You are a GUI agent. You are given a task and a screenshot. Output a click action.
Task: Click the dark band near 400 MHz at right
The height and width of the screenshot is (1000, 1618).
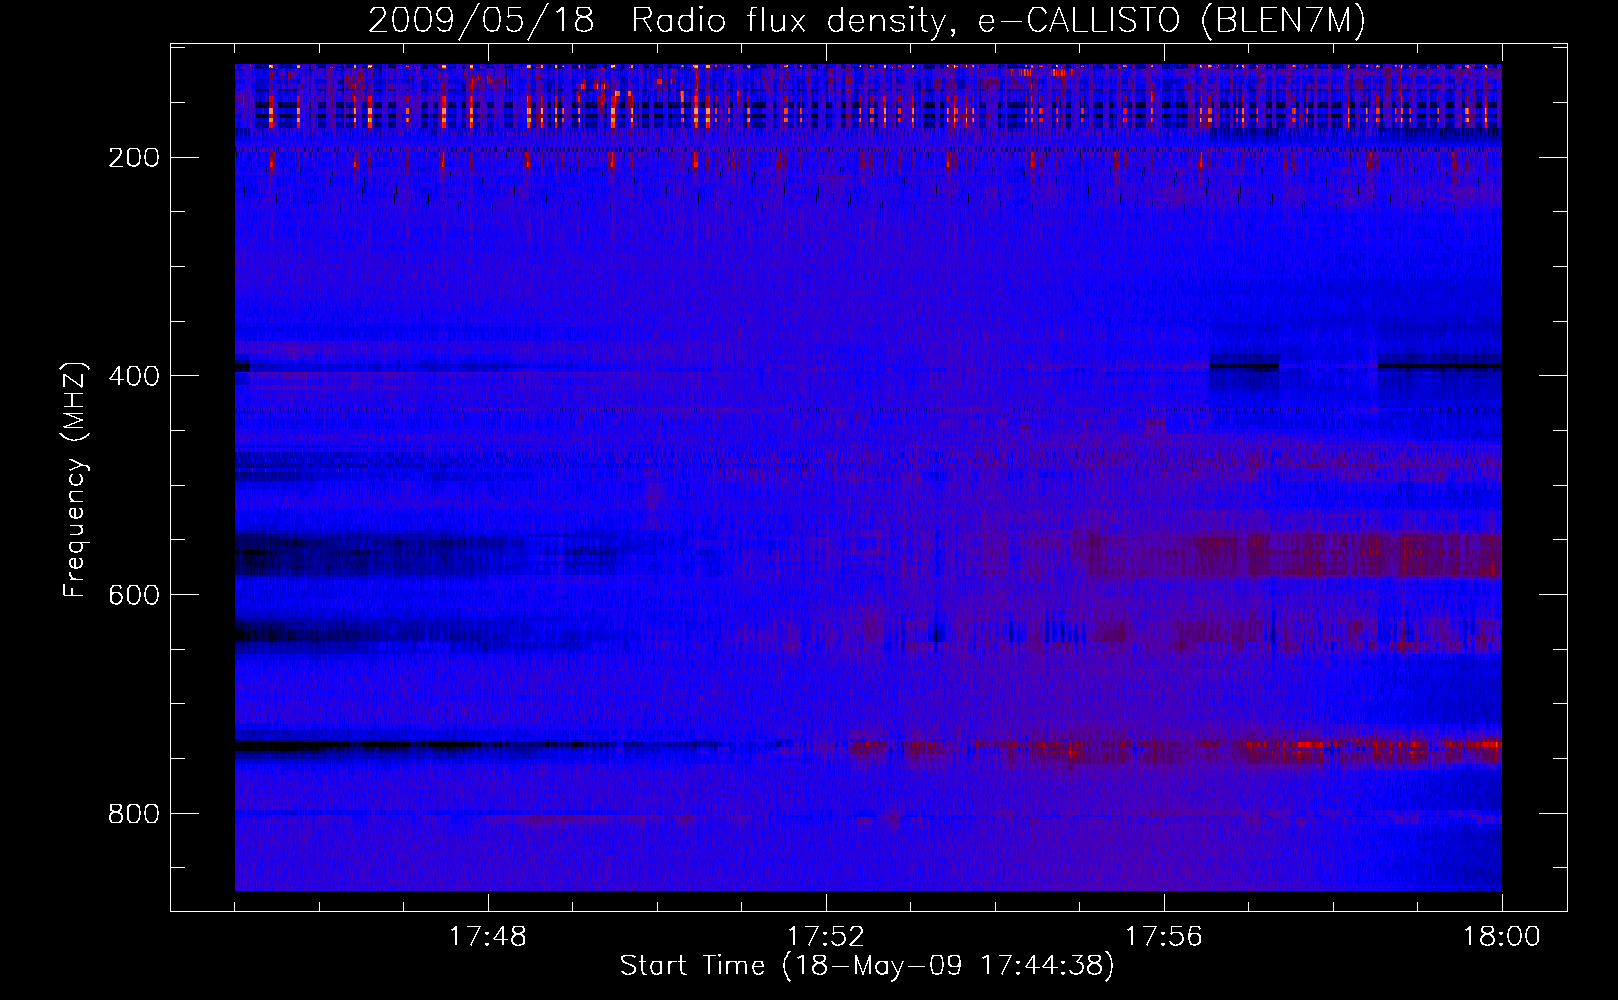point(1439,364)
